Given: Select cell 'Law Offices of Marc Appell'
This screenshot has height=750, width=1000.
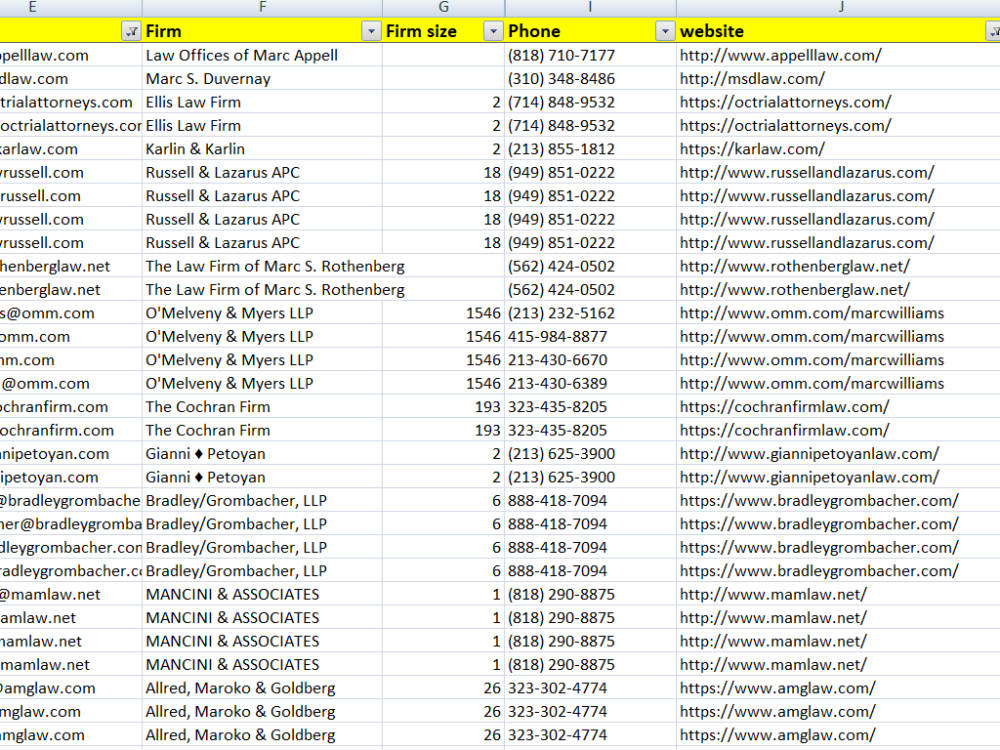Looking at the screenshot, I should pos(262,55).
